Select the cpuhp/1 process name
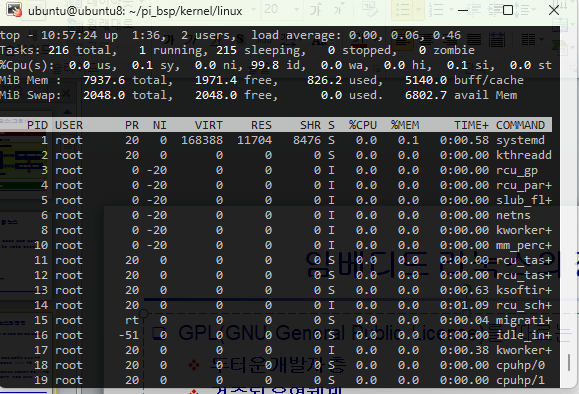The height and width of the screenshot is (394, 579). point(520,380)
